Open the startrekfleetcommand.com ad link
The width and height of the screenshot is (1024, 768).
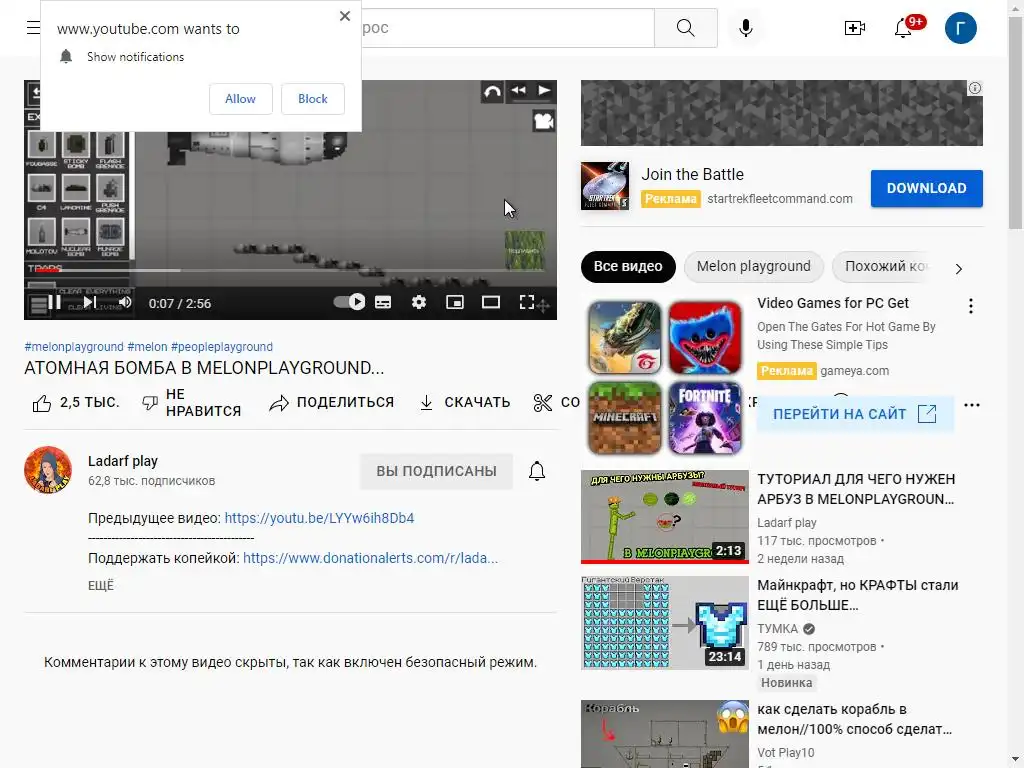coord(780,199)
